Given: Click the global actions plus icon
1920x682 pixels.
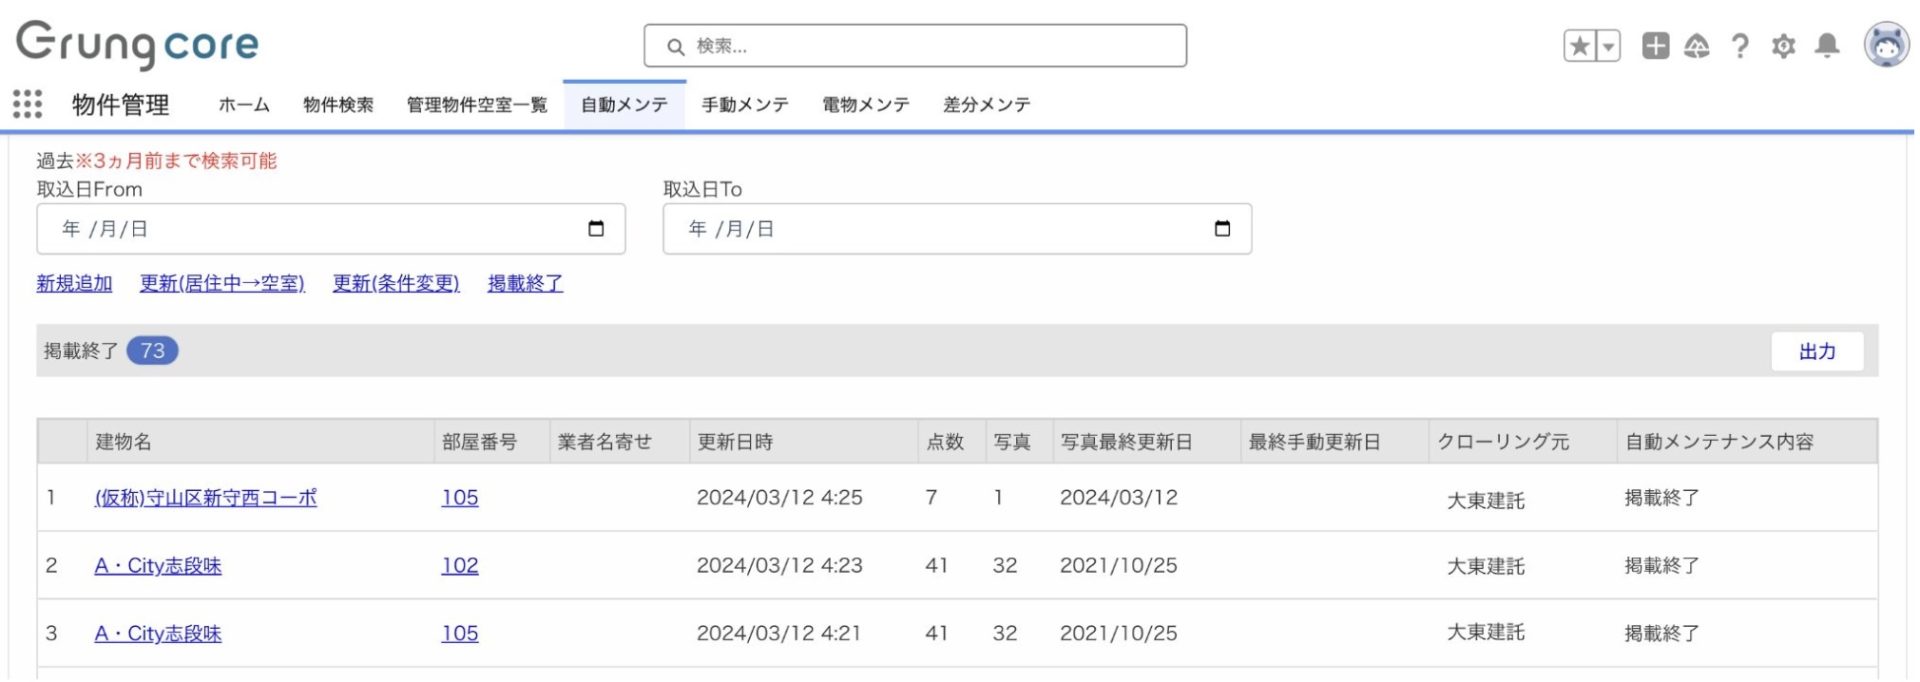Looking at the screenshot, I should pyautogui.click(x=1655, y=46).
